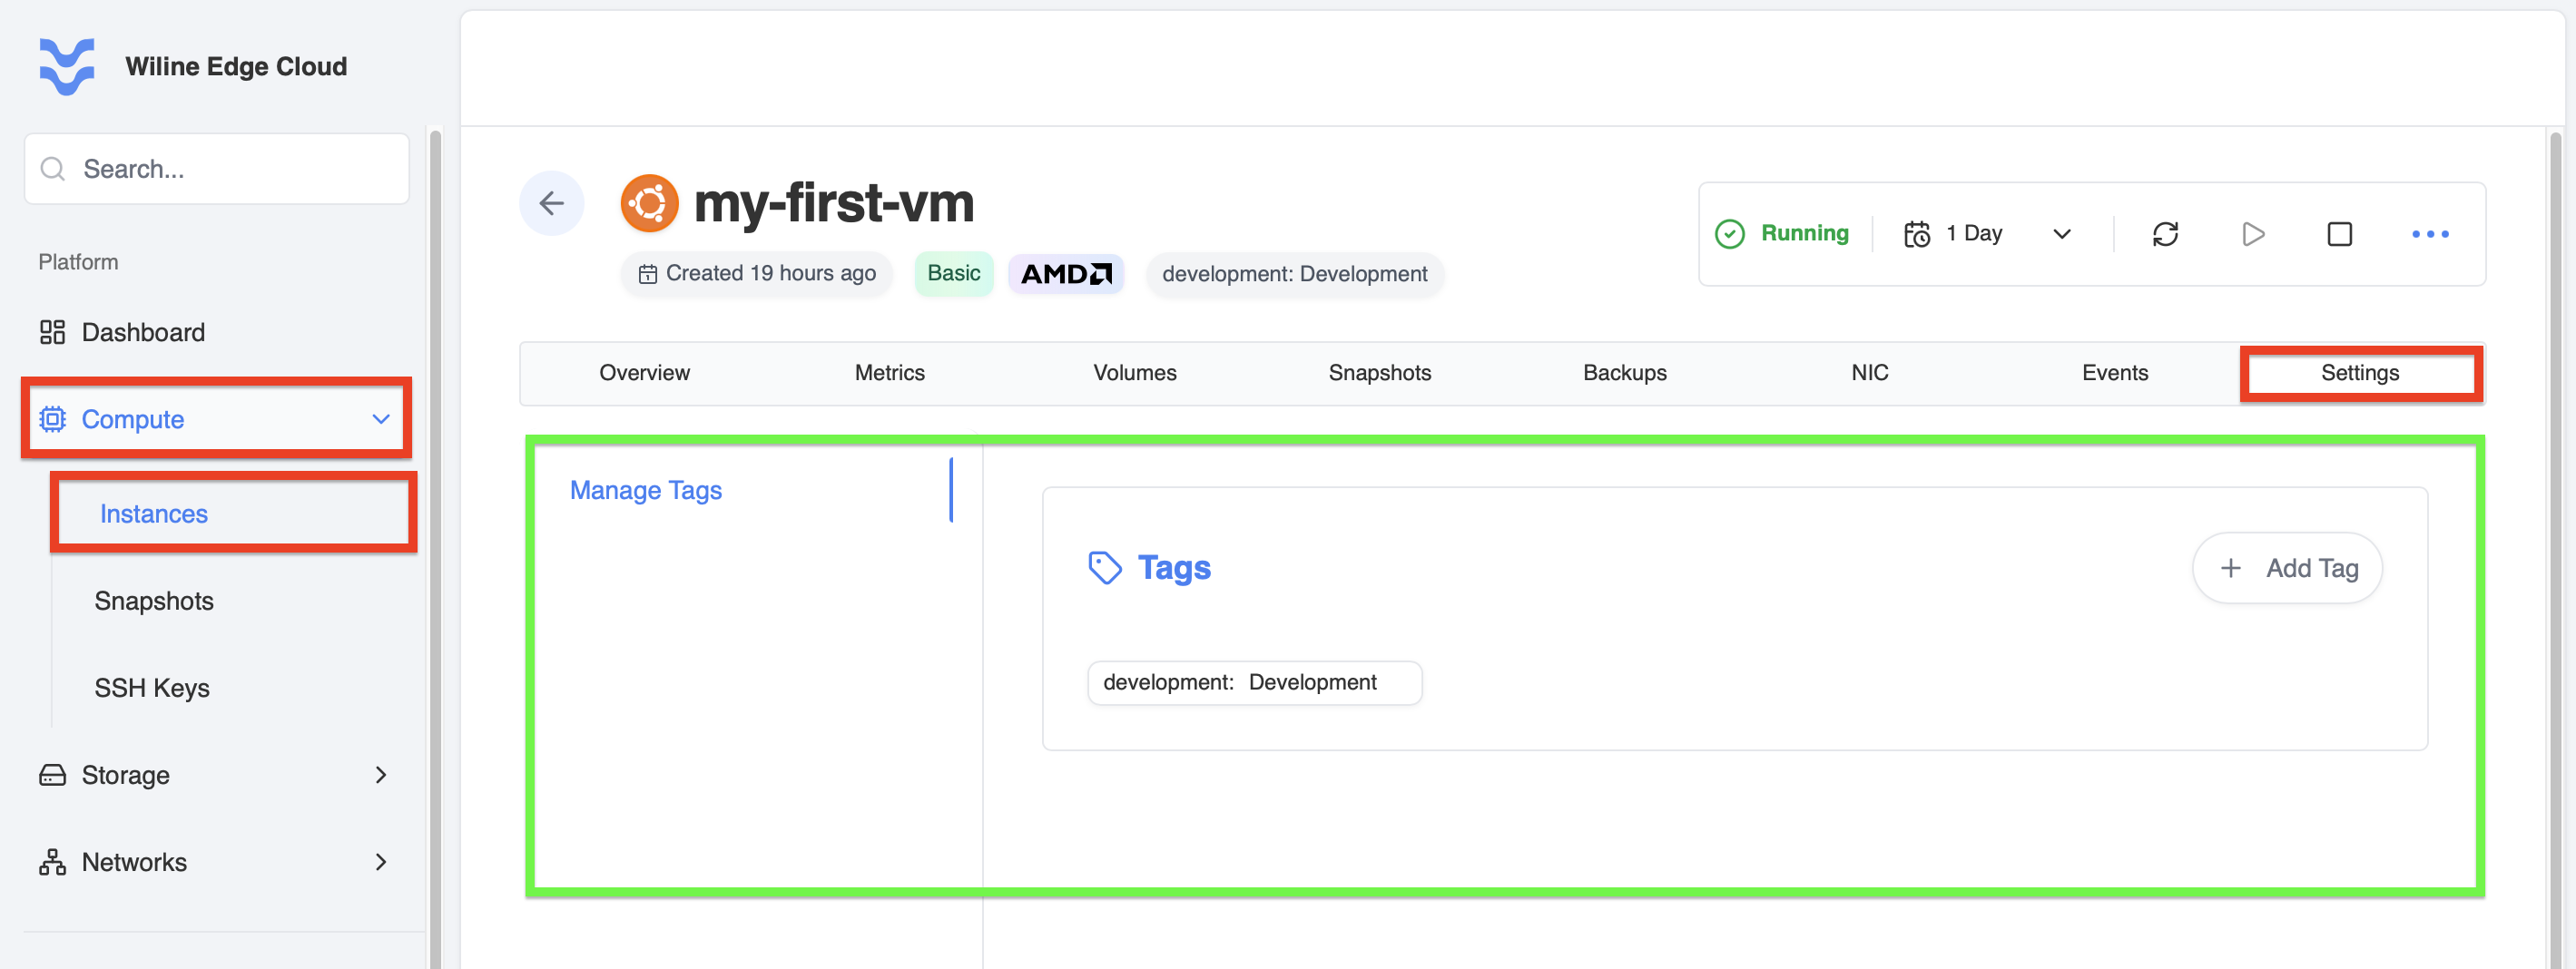
Task: Expand the Storage section chevron
Action: [x=381, y=775]
